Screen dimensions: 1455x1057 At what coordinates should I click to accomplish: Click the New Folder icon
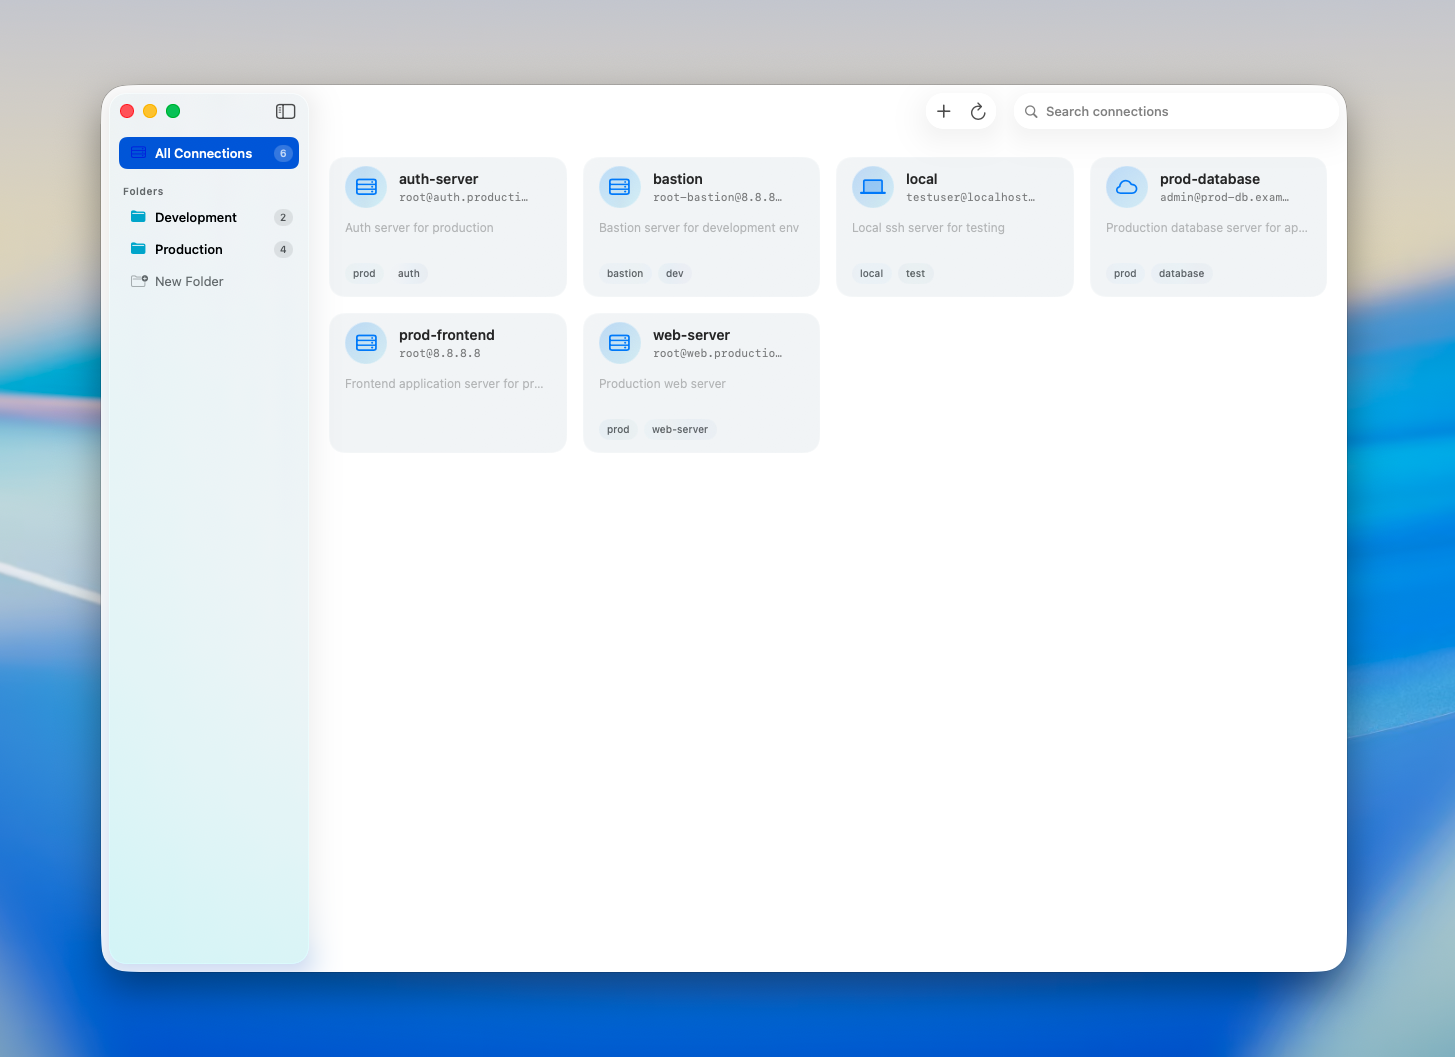pos(140,281)
